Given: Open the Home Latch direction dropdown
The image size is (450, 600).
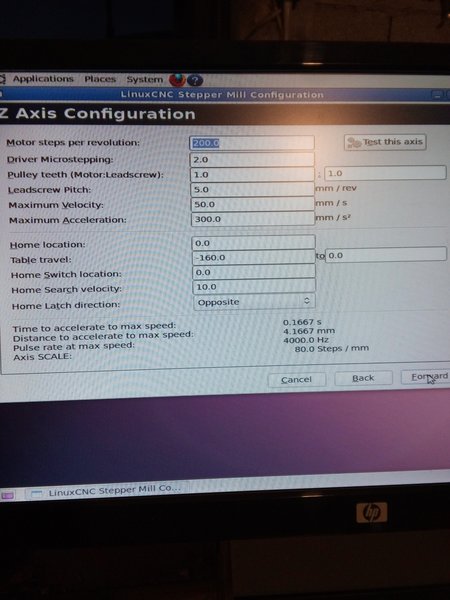Looking at the screenshot, I should point(254,302).
